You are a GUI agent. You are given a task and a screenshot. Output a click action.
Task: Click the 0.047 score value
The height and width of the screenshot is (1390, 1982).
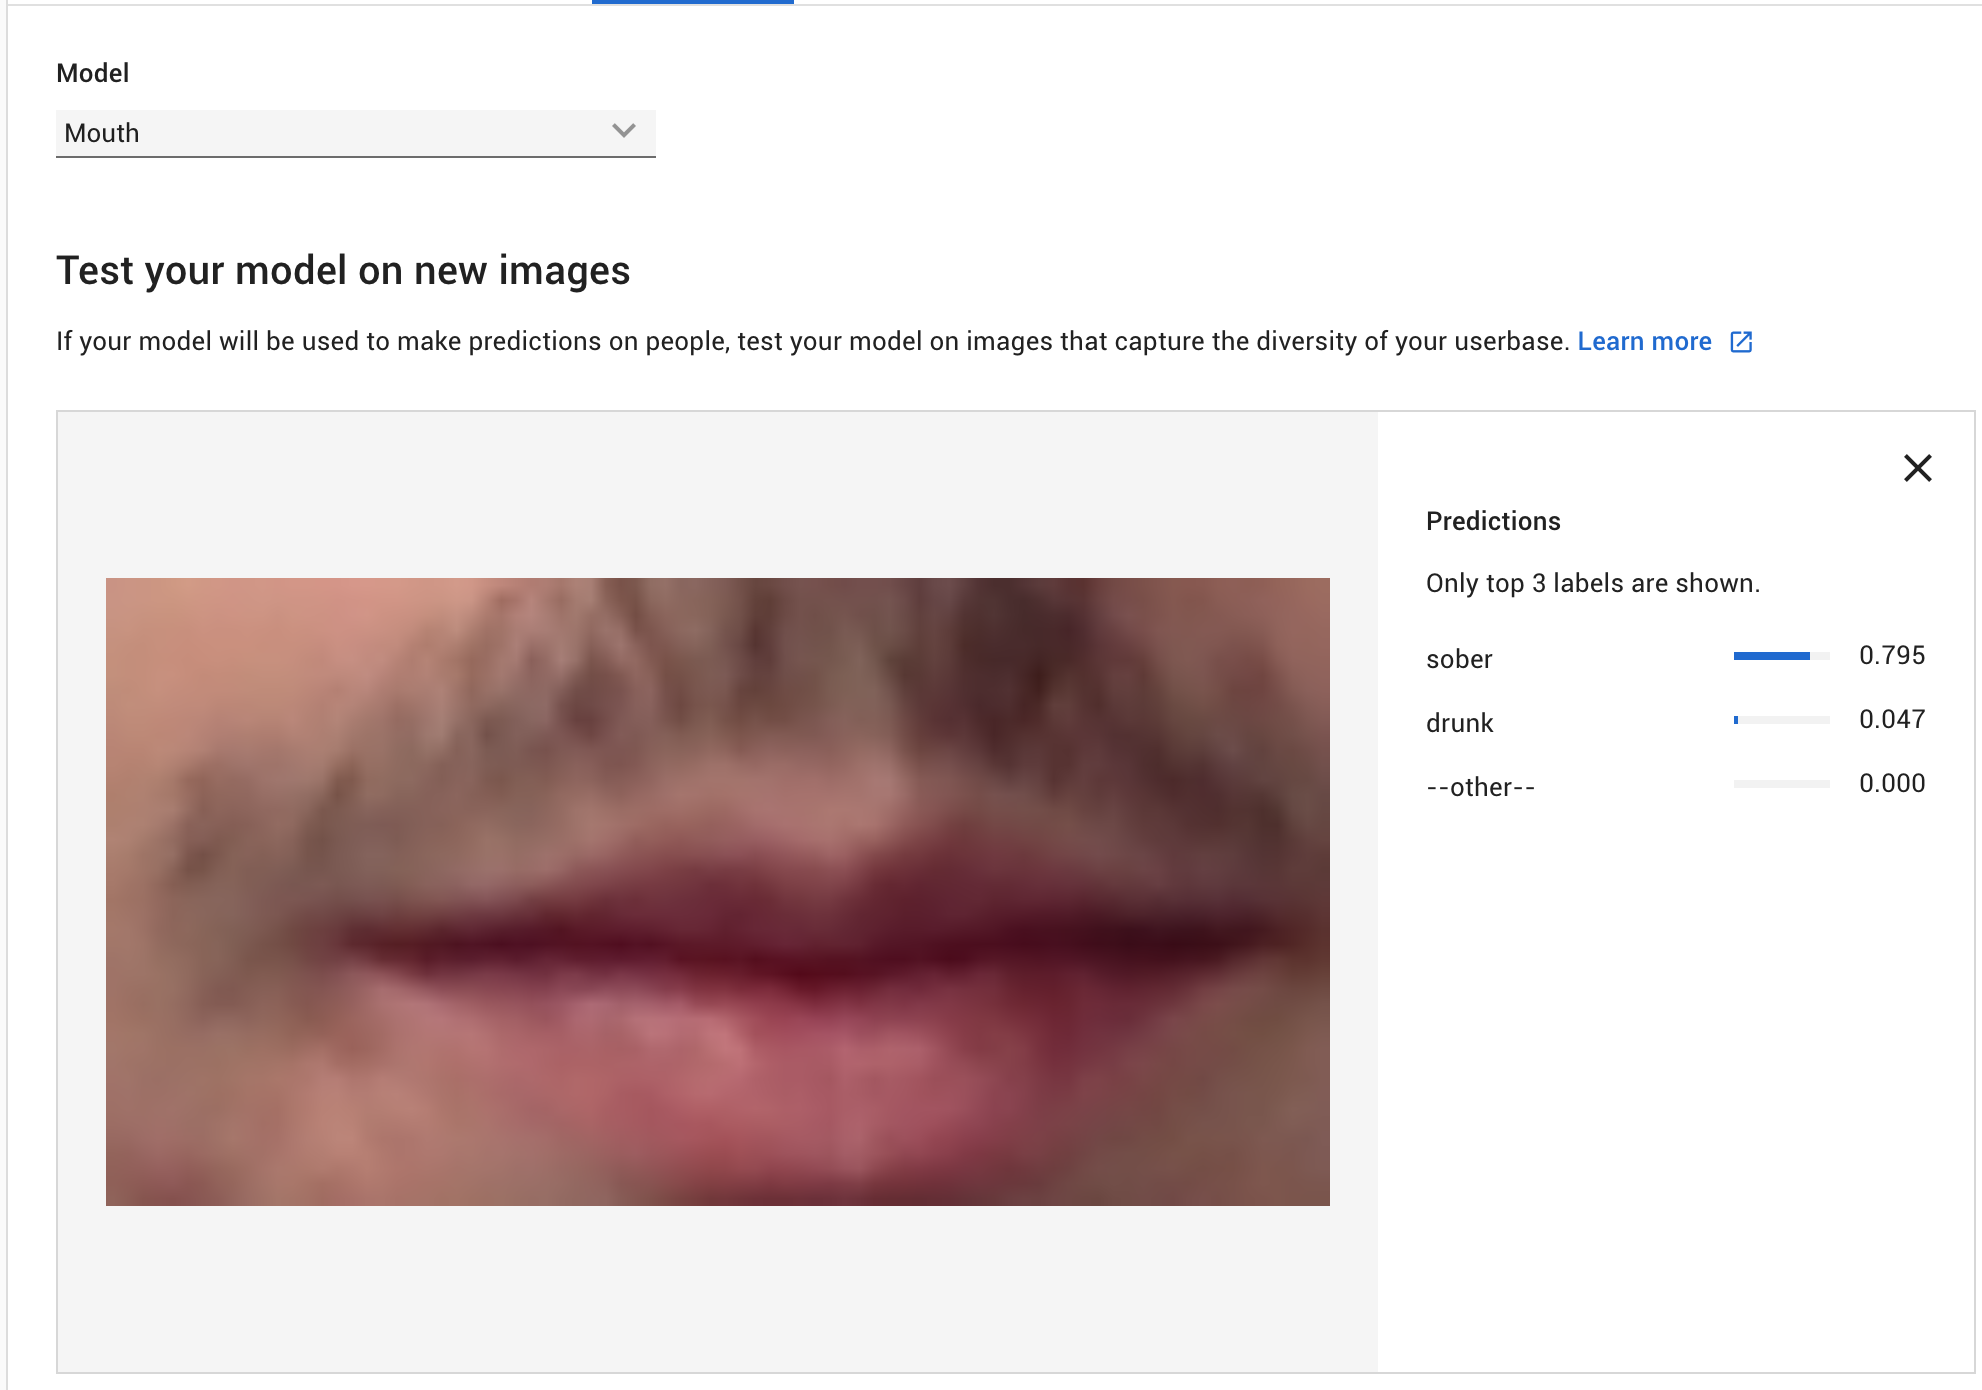(1891, 719)
